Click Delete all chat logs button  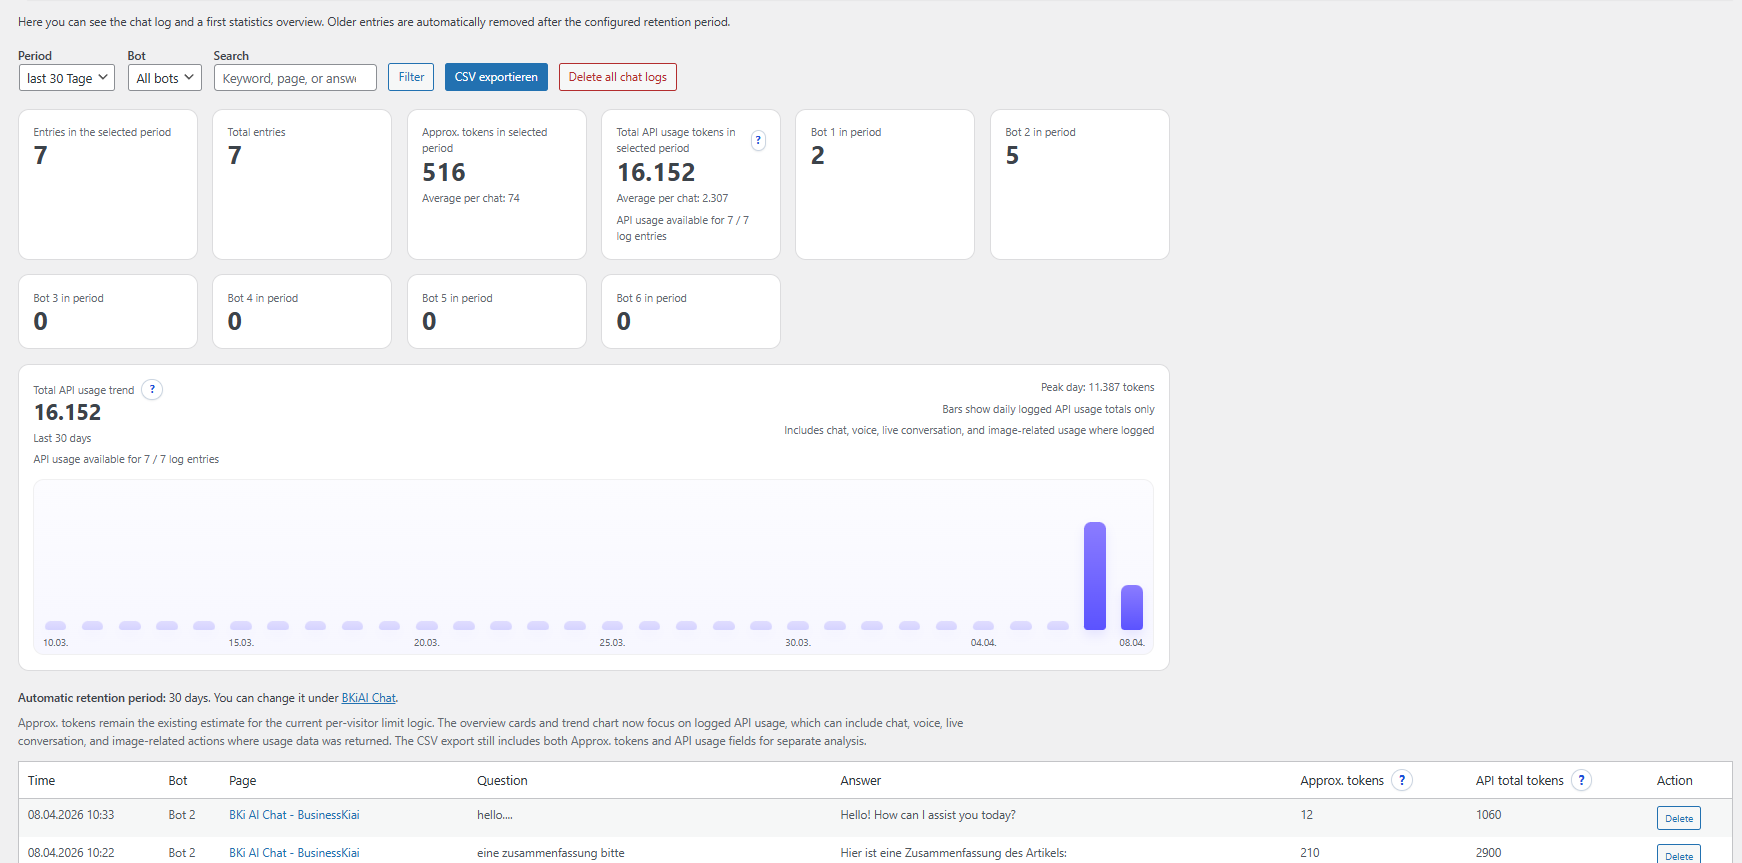pos(617,77)
